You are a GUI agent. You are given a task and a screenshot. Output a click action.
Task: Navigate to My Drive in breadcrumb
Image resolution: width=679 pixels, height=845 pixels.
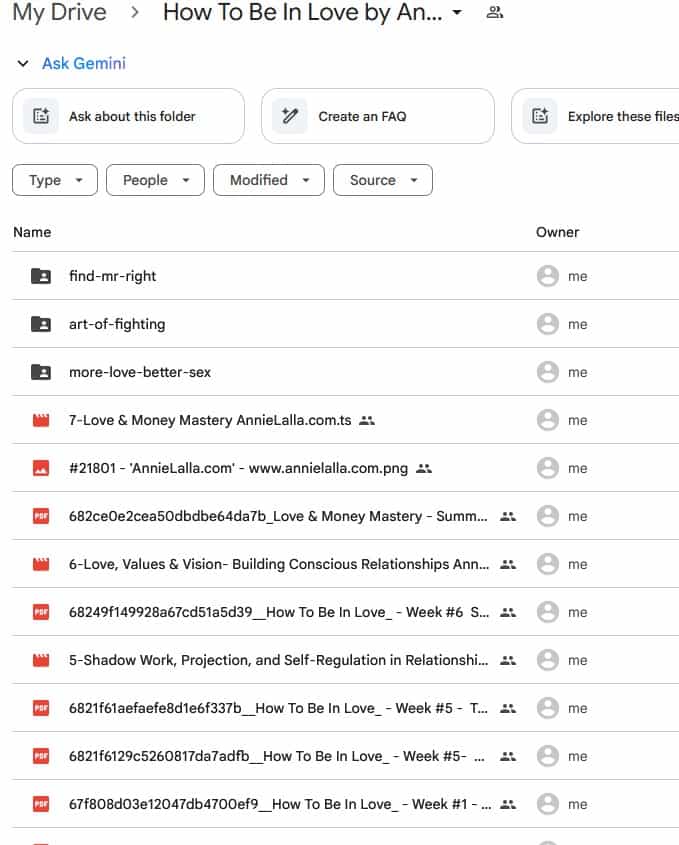tap(57, 13)
